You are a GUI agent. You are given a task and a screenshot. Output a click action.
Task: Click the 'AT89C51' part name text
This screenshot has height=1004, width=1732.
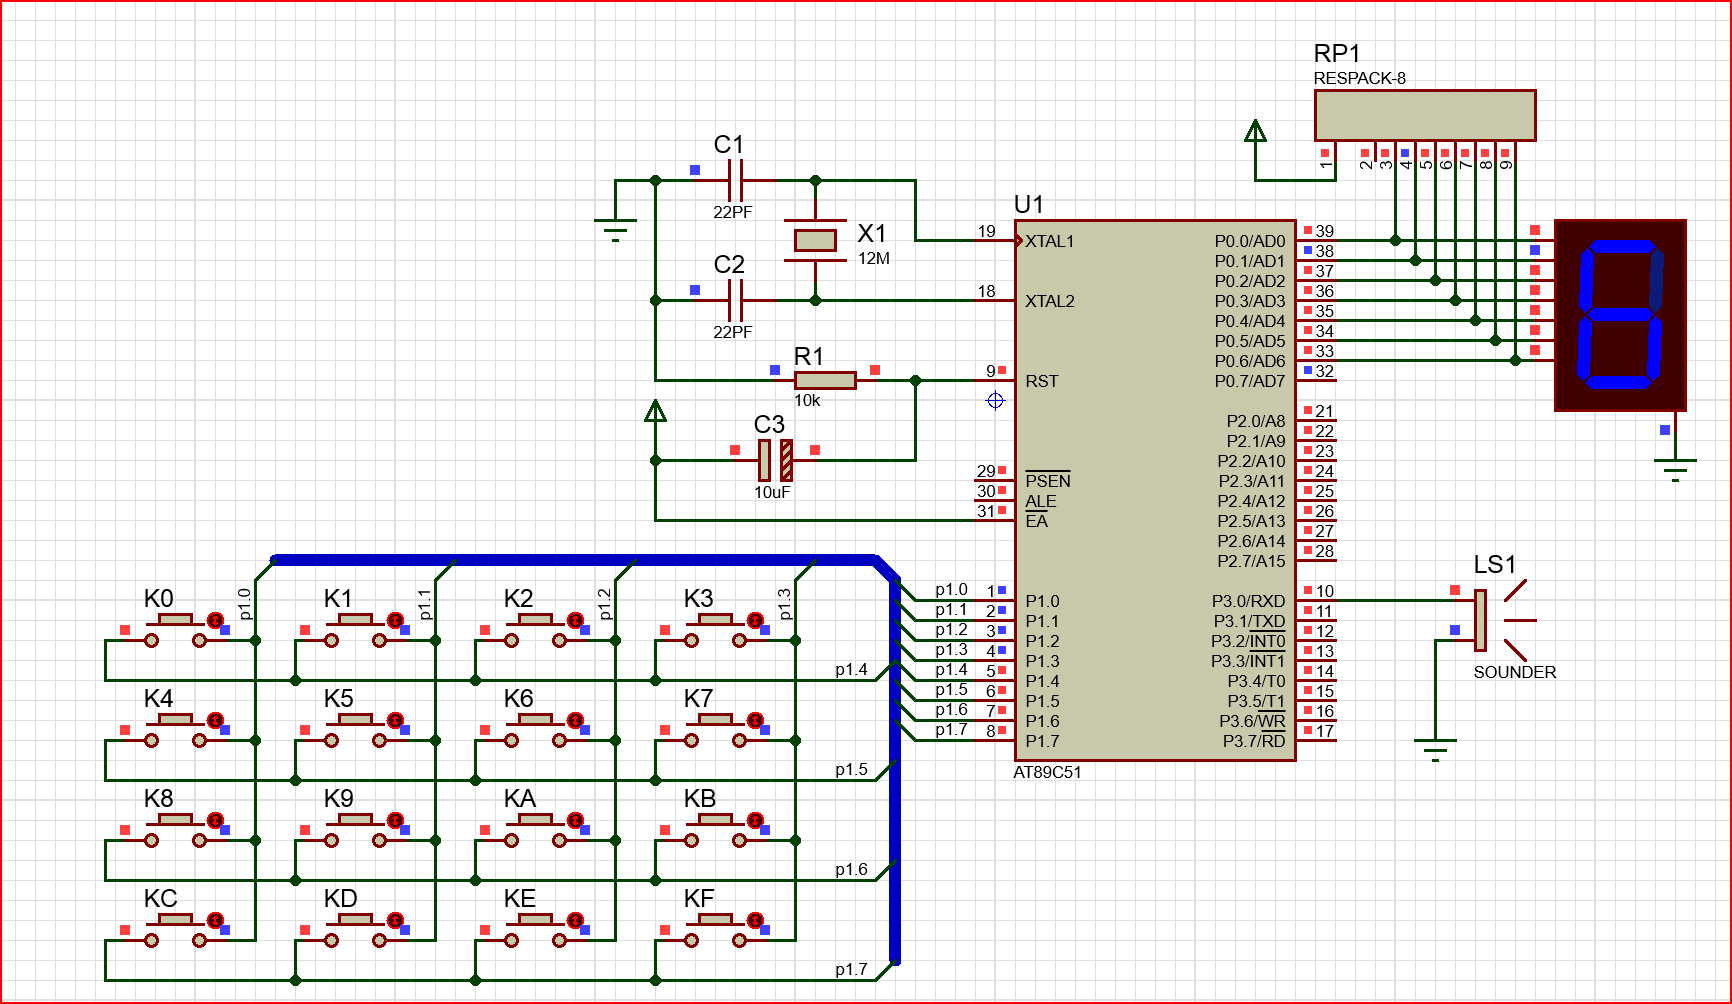[x=1047, y=772]
